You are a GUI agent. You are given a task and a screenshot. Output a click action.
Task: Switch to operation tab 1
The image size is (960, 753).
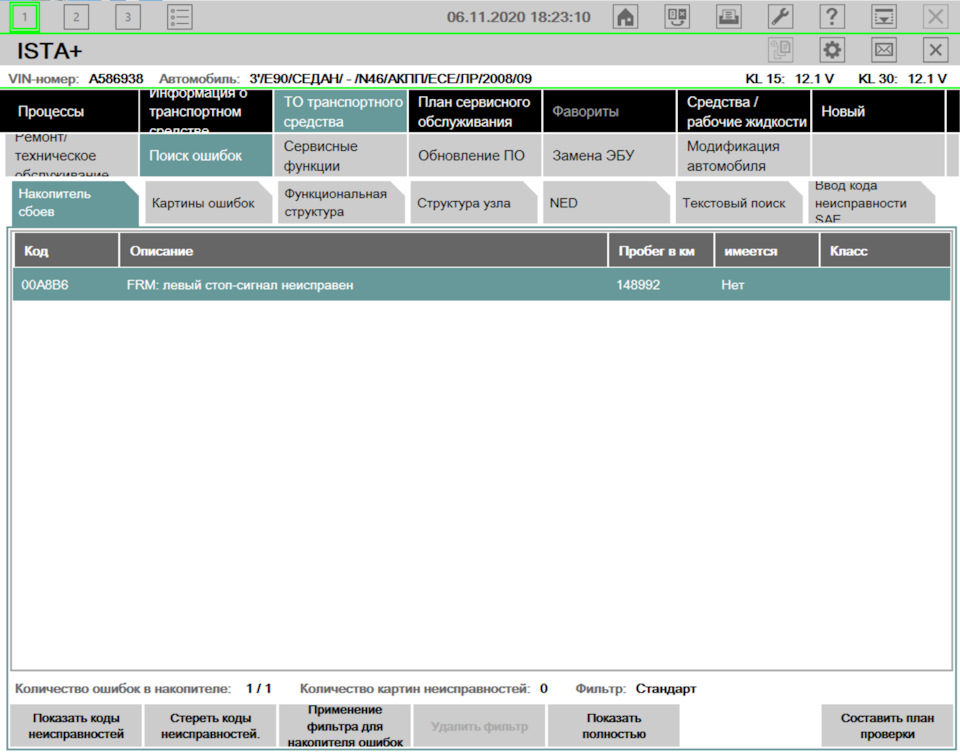click(24, 17)
